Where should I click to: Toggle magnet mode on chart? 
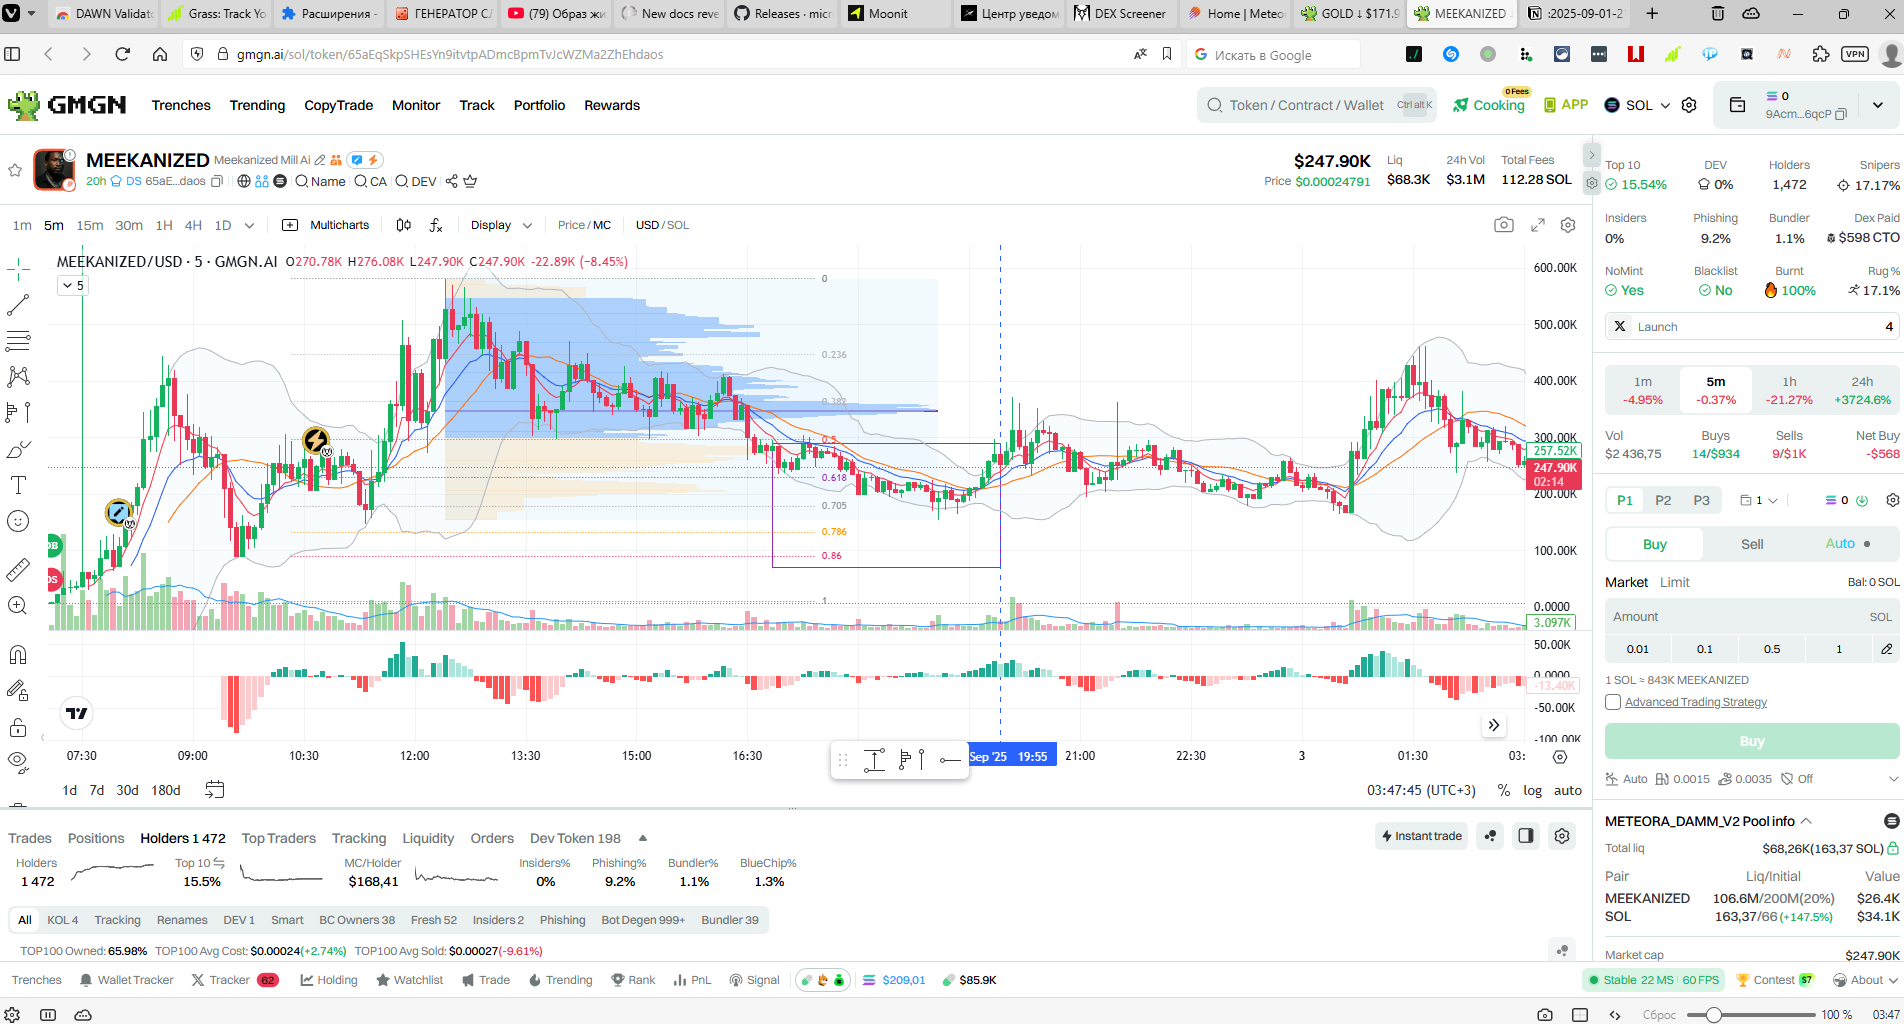coord(18,655)
